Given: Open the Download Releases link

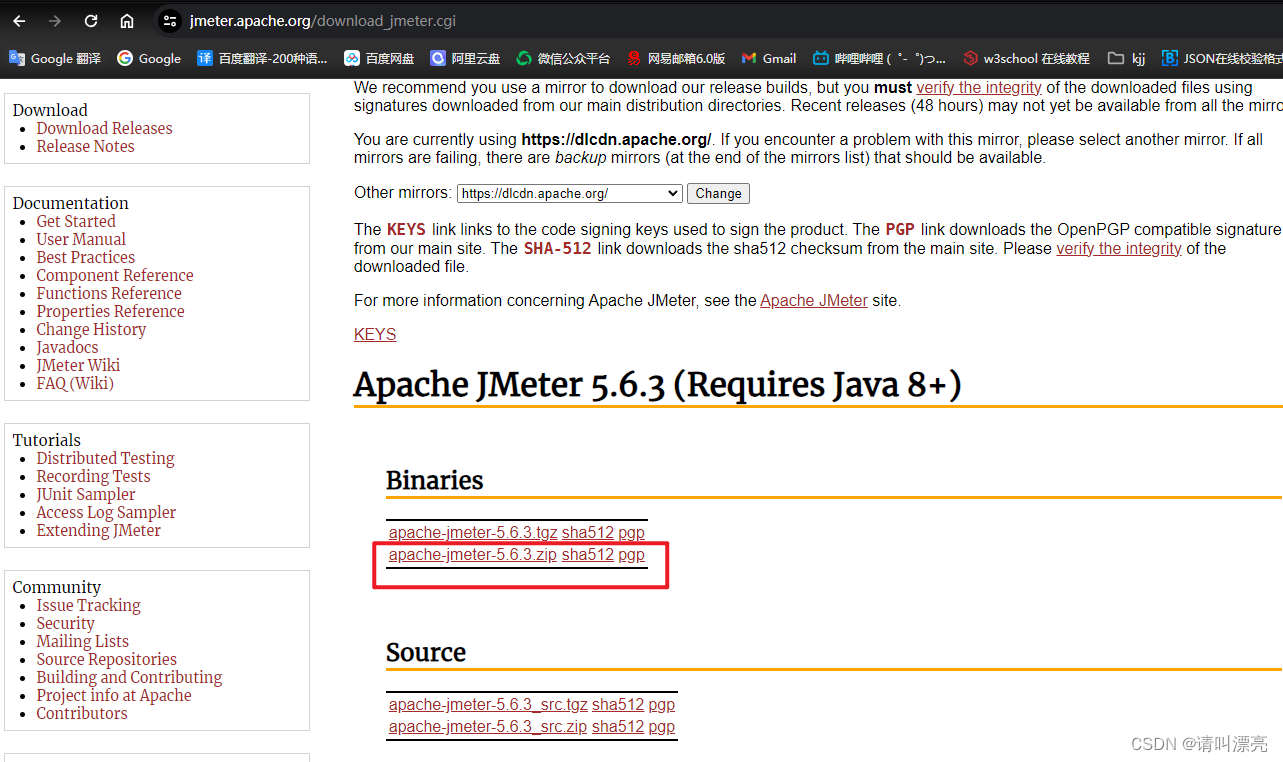Looking at the screenshot, I should pos(104,128).
